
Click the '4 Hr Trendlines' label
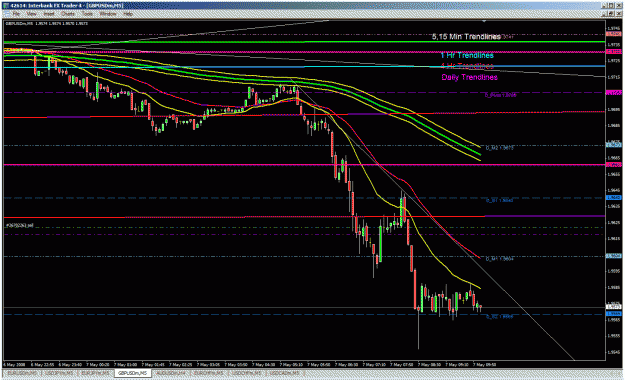[467, 66]
